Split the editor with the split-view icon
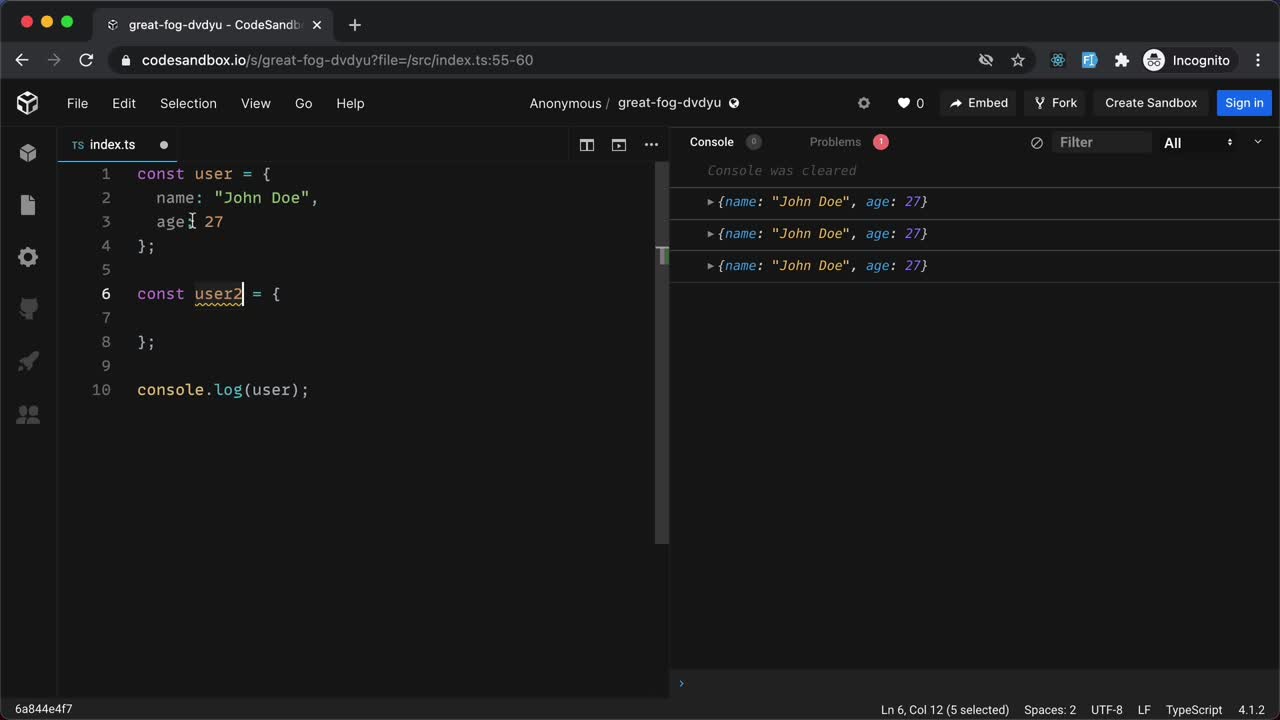 point(587,144)
